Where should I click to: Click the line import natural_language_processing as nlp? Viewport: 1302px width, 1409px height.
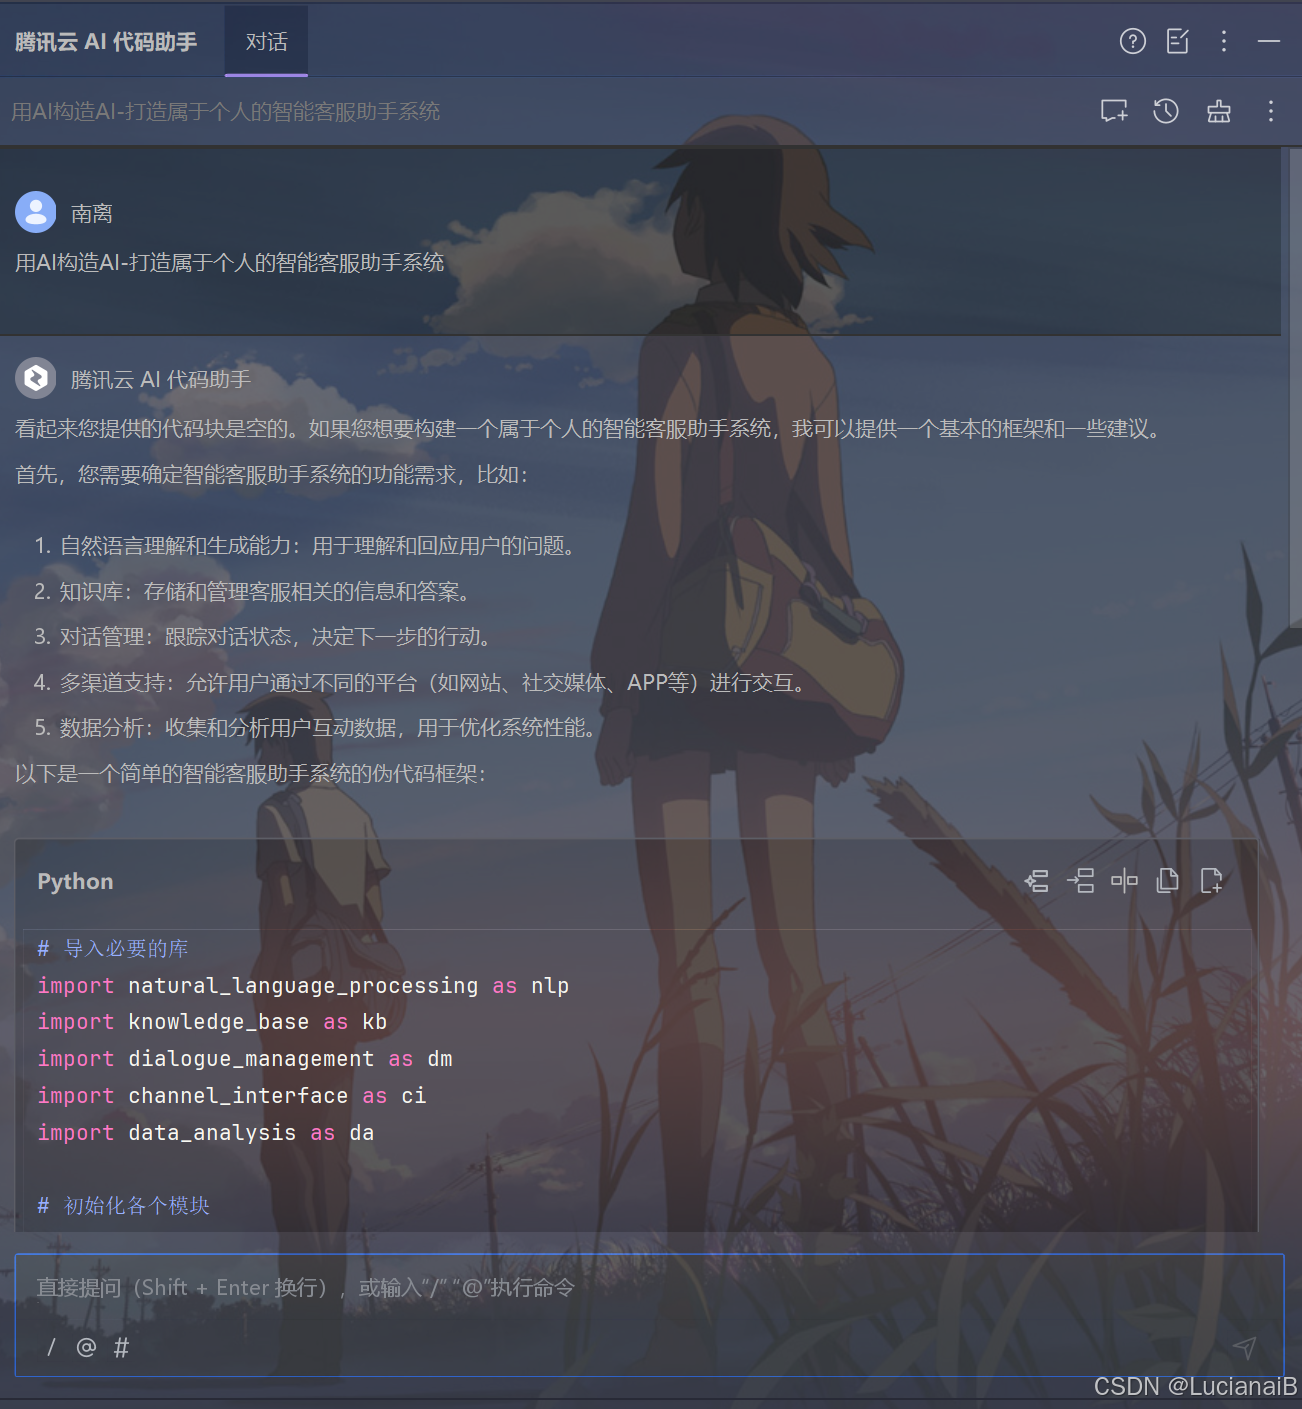(303, 986)
